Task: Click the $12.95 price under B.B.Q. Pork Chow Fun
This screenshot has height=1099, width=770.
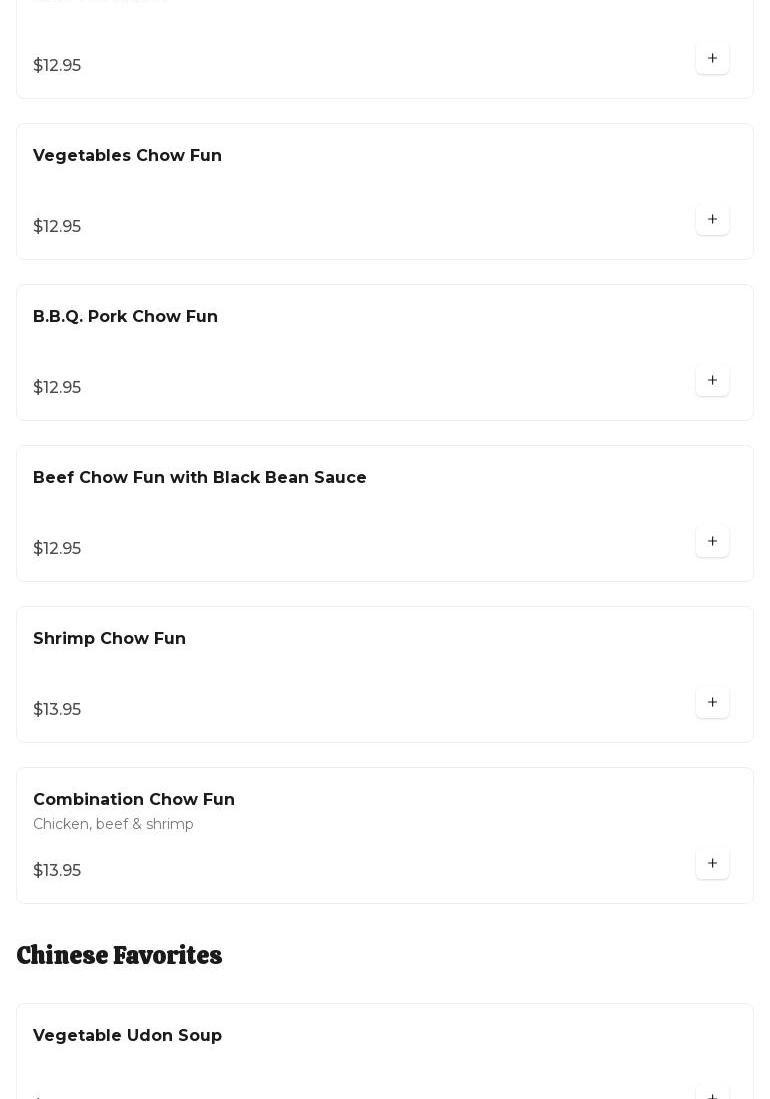Action: (x=57, y=388)
